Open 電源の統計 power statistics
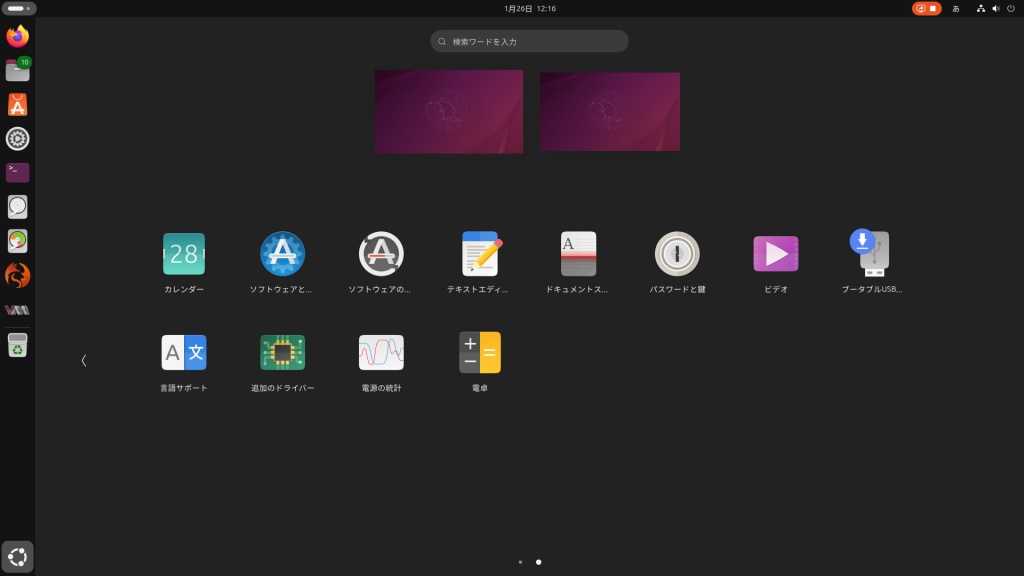 point(381,353)
